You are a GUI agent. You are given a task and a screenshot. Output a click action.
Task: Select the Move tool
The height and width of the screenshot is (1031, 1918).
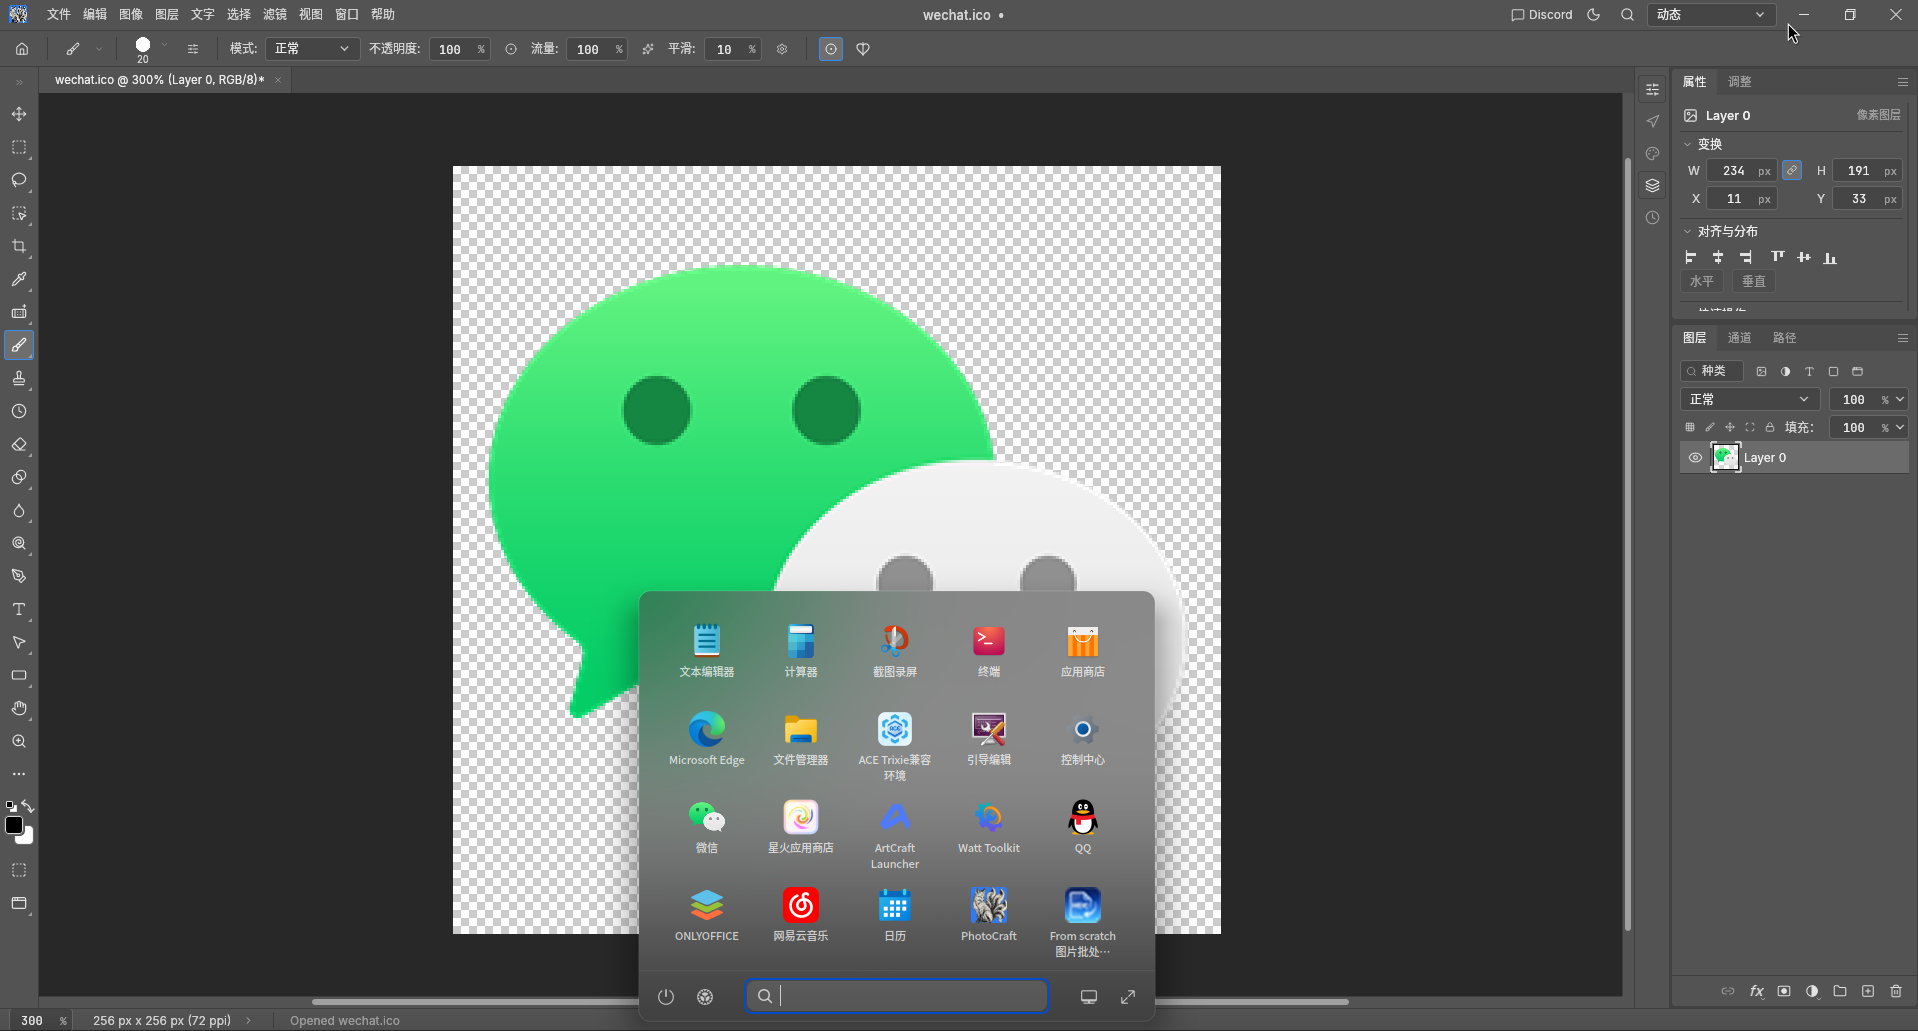pos(19,114)
